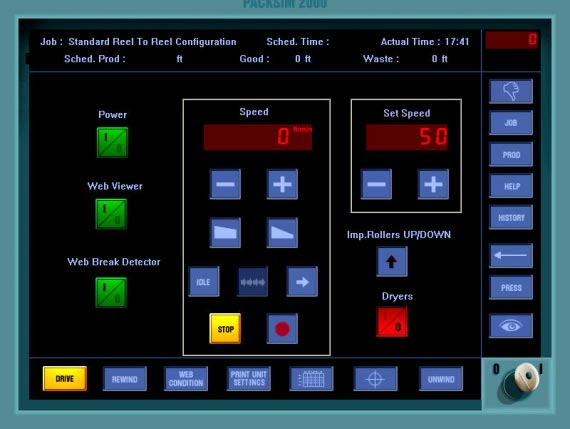570x429 pixels.
Task: Click the yellow STOP button
Action: (225, 329)
